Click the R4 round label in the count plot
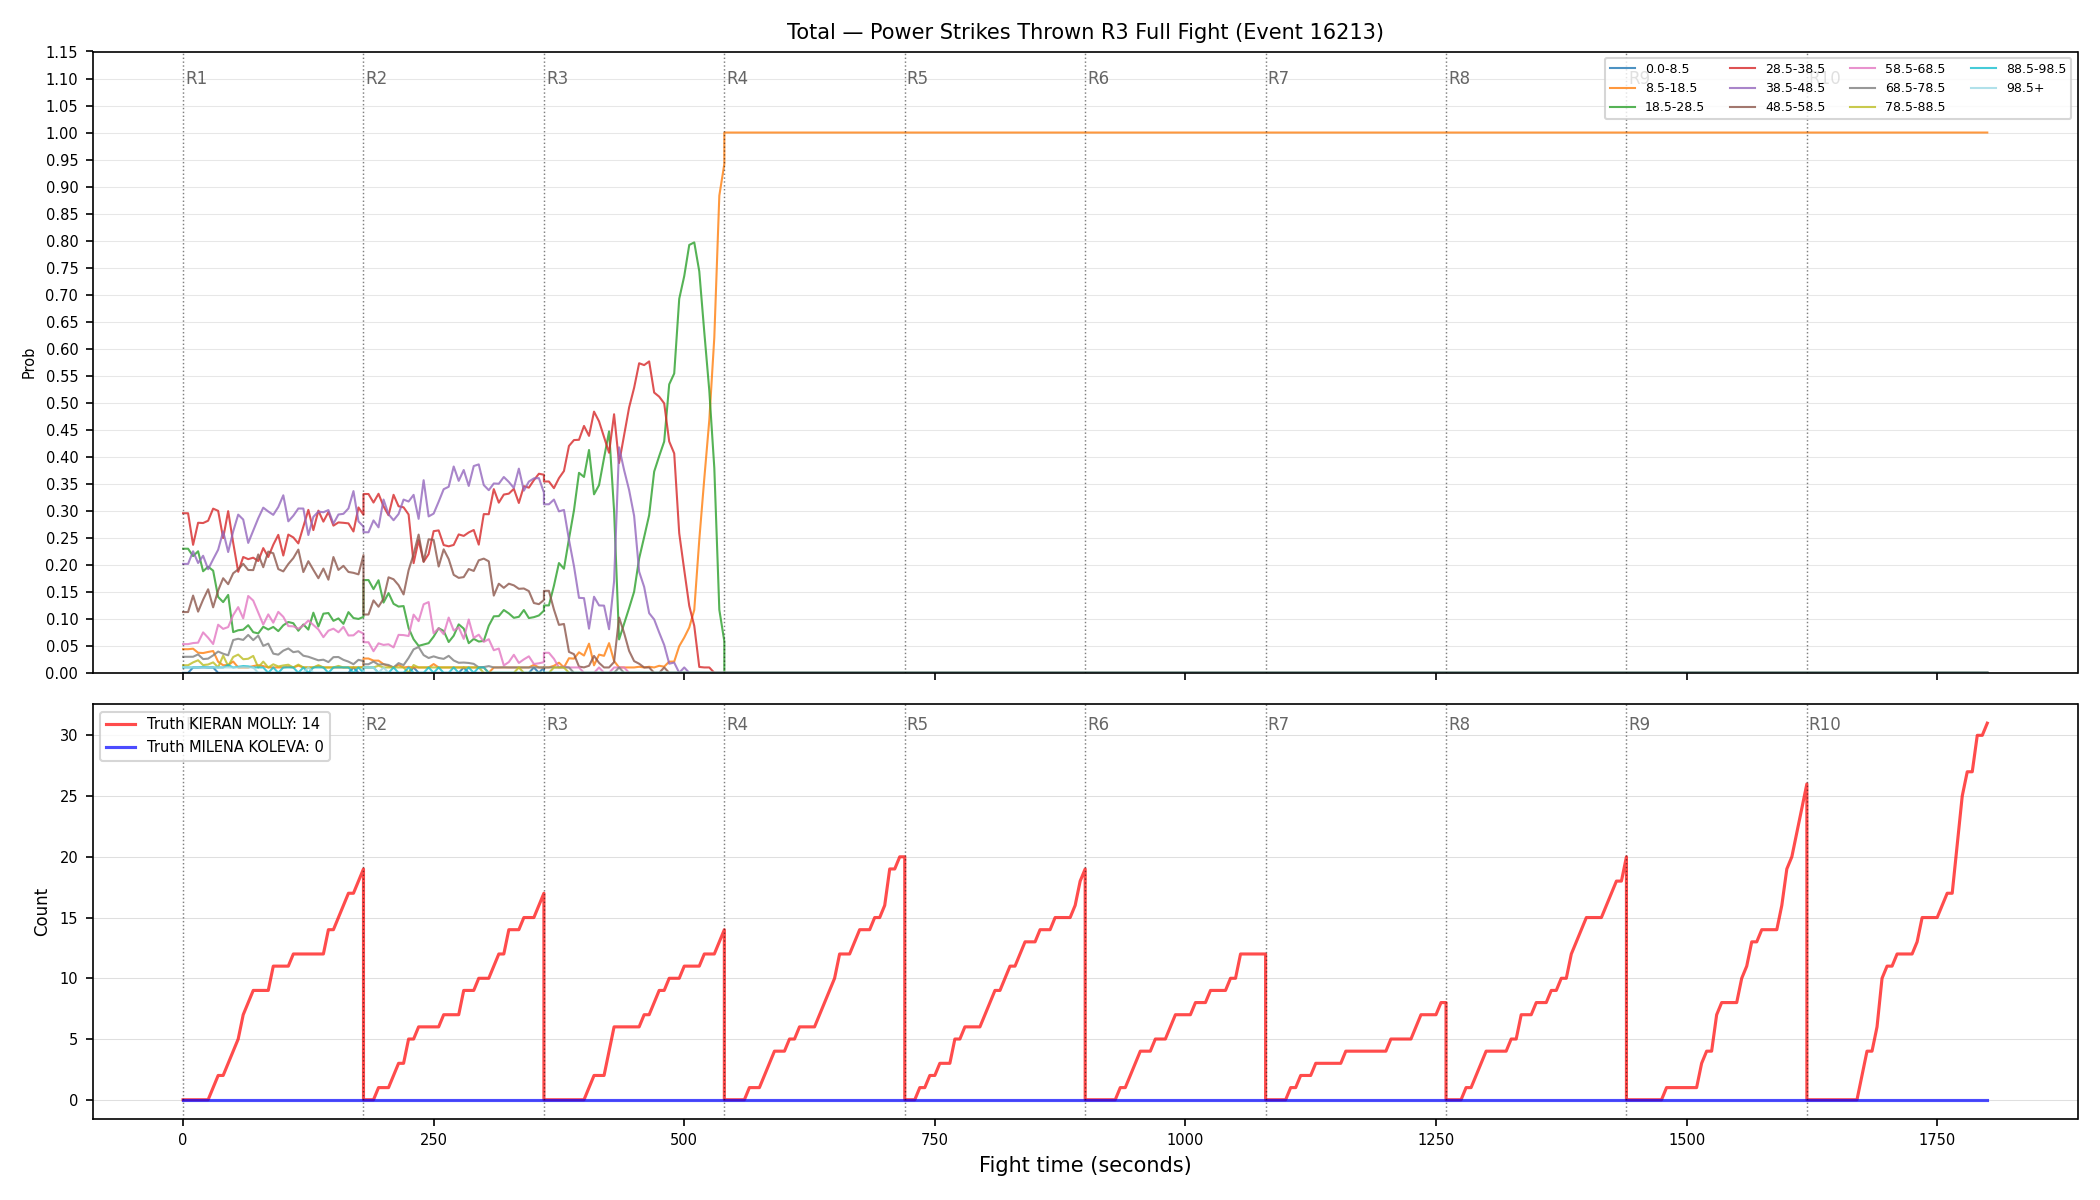Image resolution: width=2100 pixels, height=1200 pixels. click(x=737, y=724)
